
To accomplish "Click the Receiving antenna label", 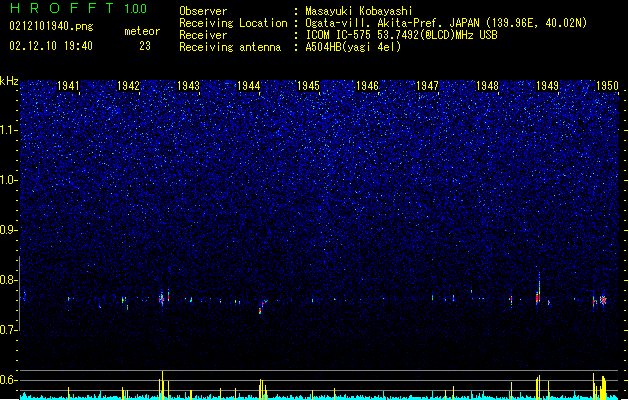I will coord(230,47).
